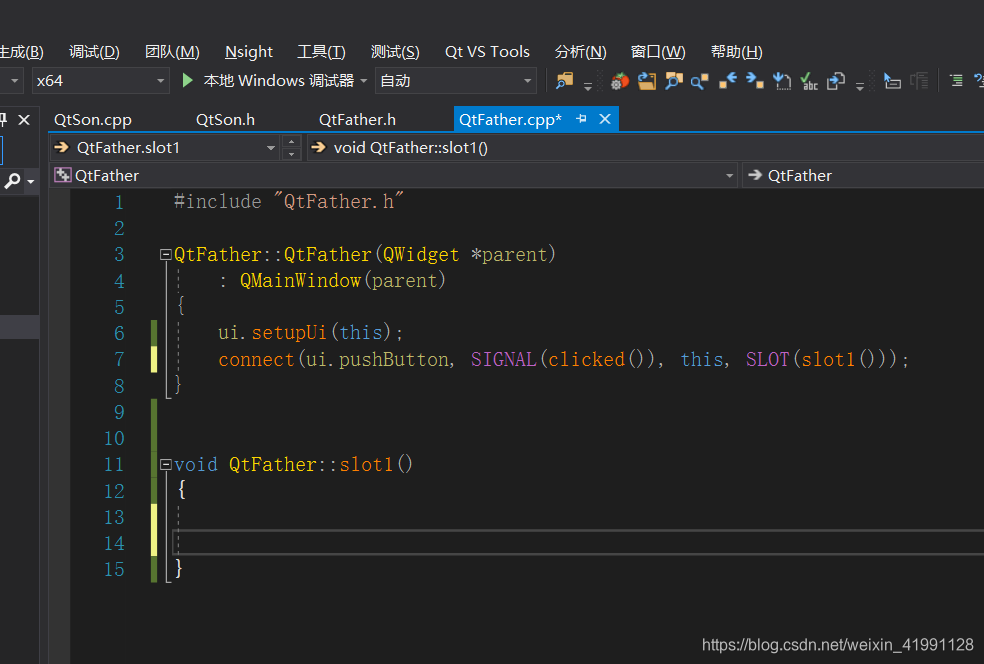Click the search magnifier in left panel
This screenshot has height=664, width=984.
coord(11,181)
